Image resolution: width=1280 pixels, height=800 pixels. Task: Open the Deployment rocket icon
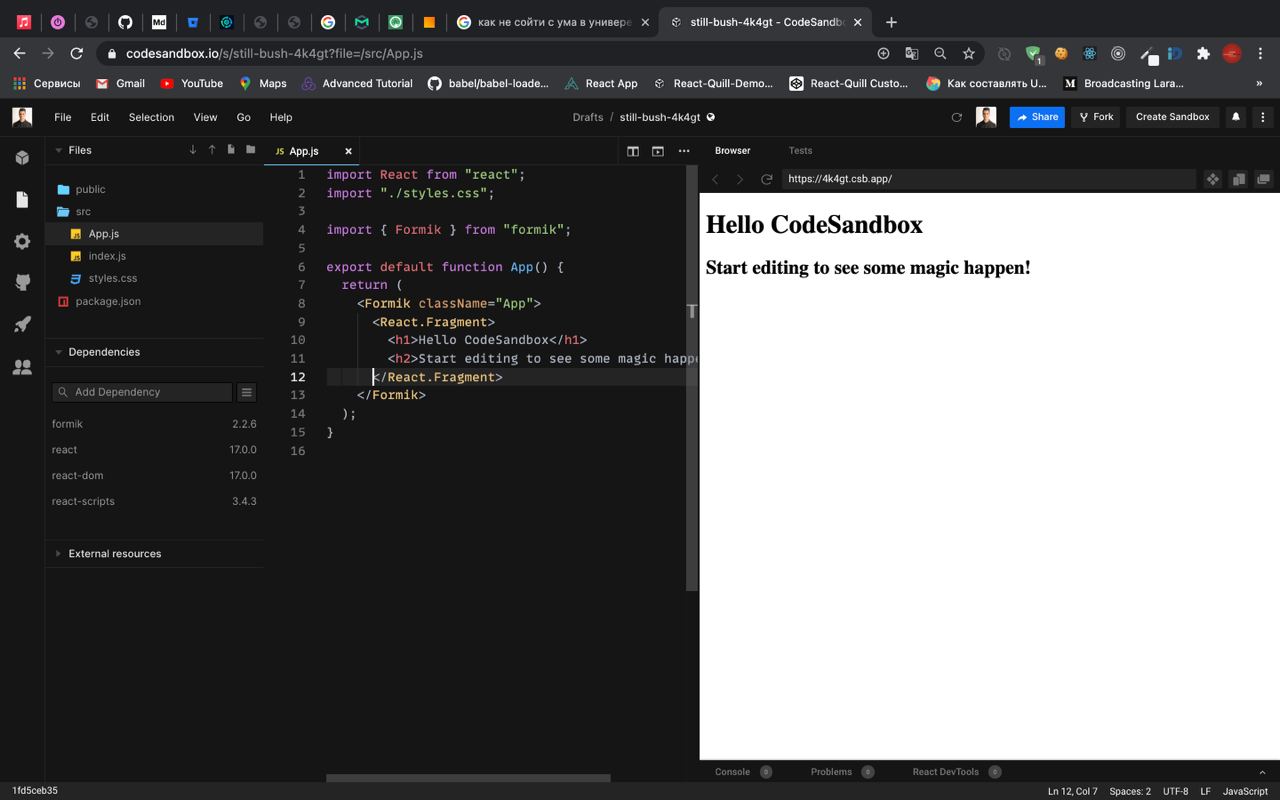click(22, 325)
